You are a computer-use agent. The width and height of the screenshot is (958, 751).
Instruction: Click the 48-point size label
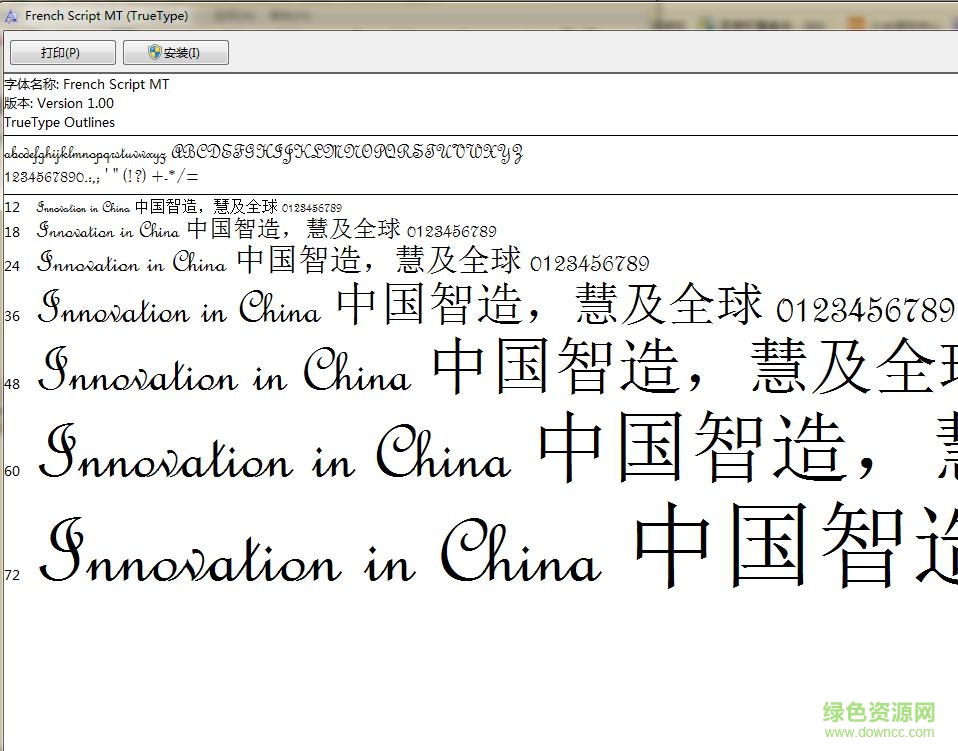tap(12, 384)
